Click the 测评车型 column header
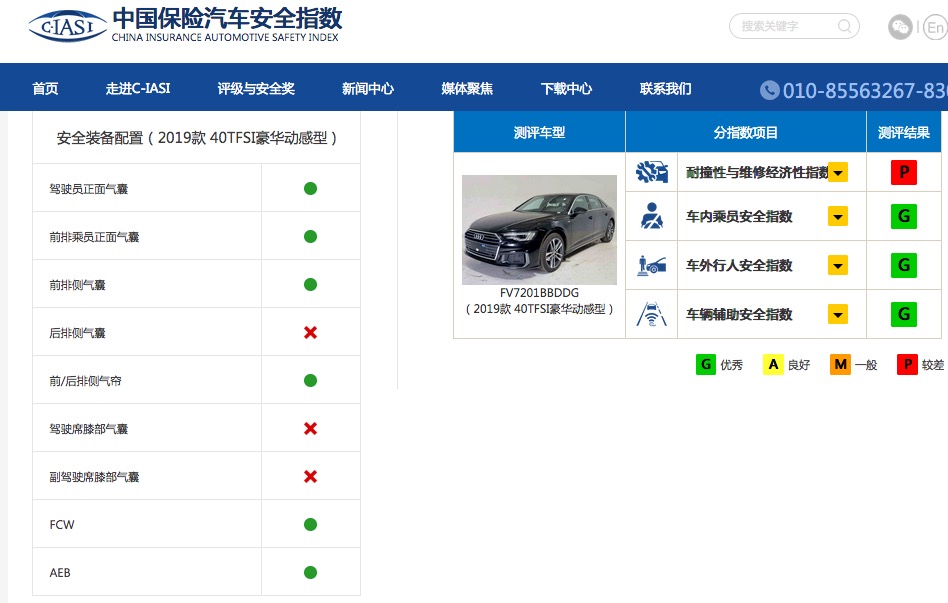 click(539, 132)
